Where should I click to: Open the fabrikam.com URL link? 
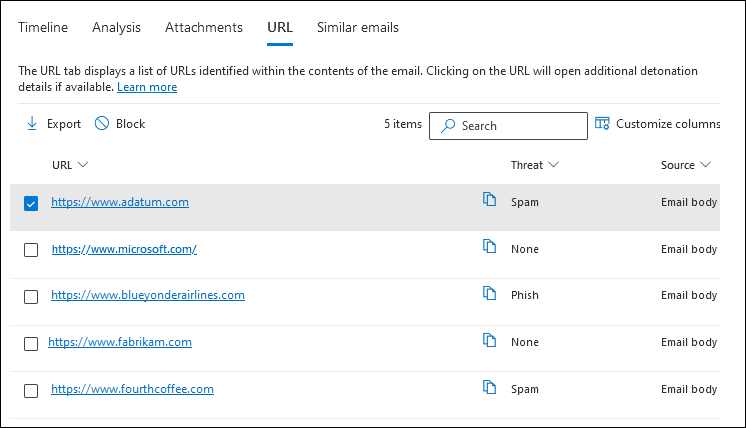pos(120,342)
